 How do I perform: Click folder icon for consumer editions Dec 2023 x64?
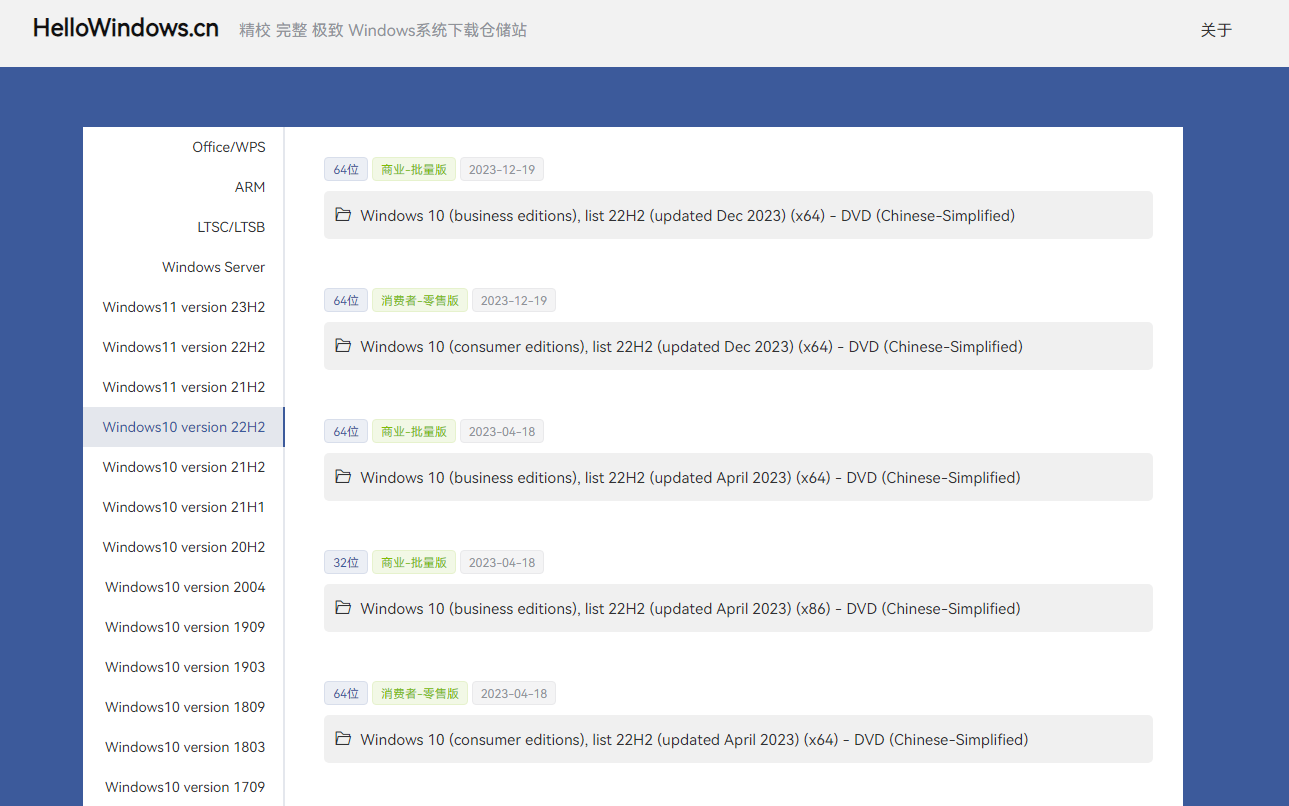coord(343,346)
